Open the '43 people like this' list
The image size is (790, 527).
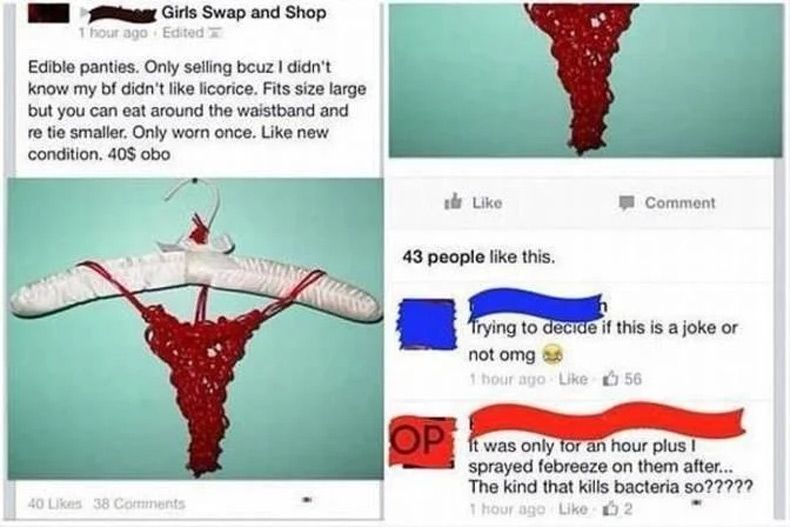point(479,257)
